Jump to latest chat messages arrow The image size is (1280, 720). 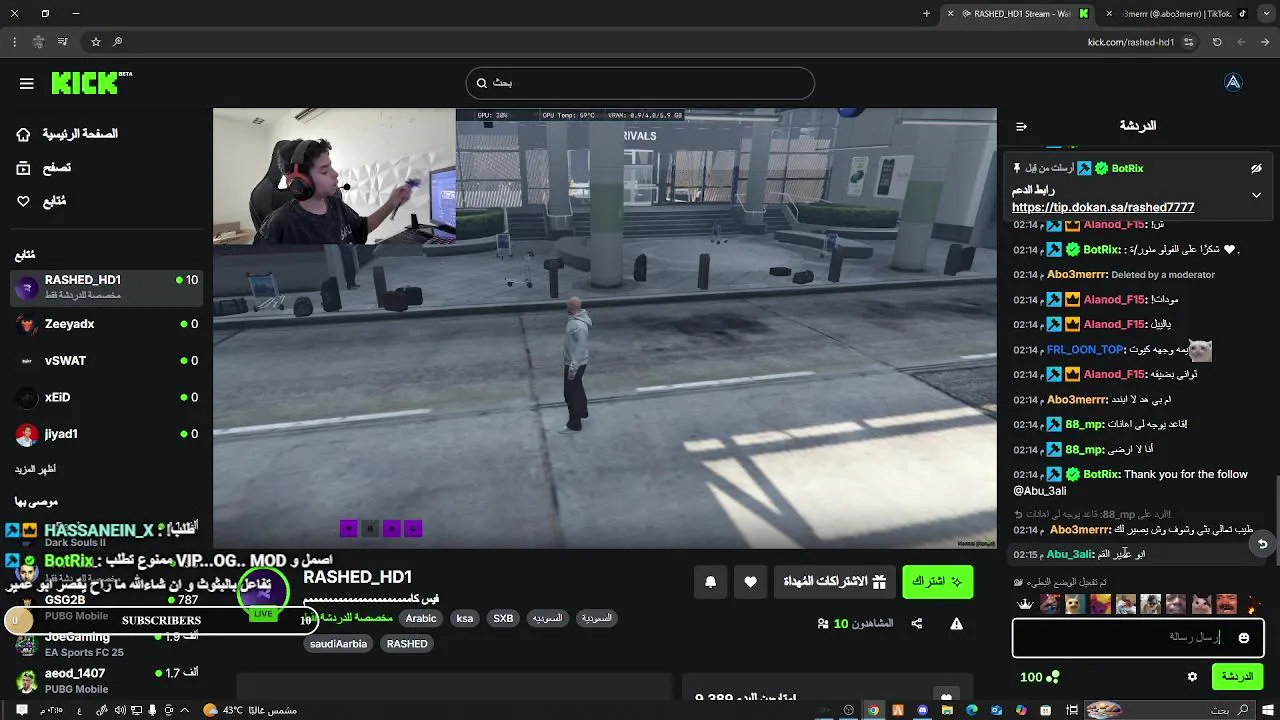click(x=1262, y=544)
